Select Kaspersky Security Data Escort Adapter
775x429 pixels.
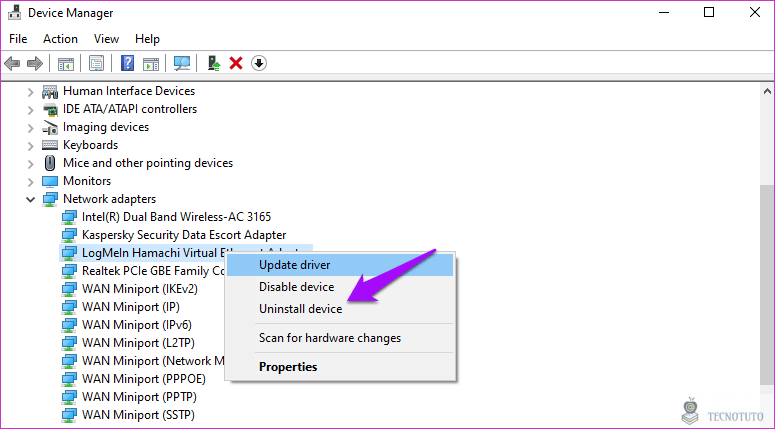click(x=184, y=235)
